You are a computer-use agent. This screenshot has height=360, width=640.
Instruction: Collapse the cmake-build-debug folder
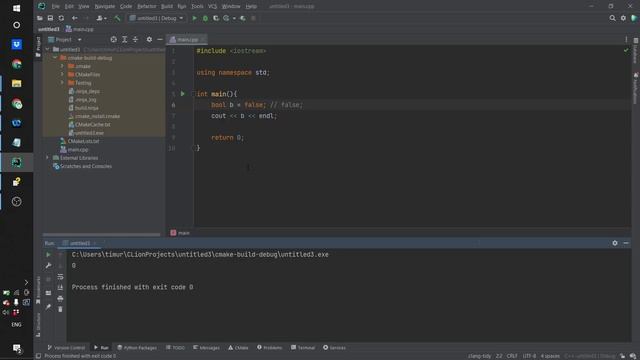pyautogui.click(x=55, y=58)
